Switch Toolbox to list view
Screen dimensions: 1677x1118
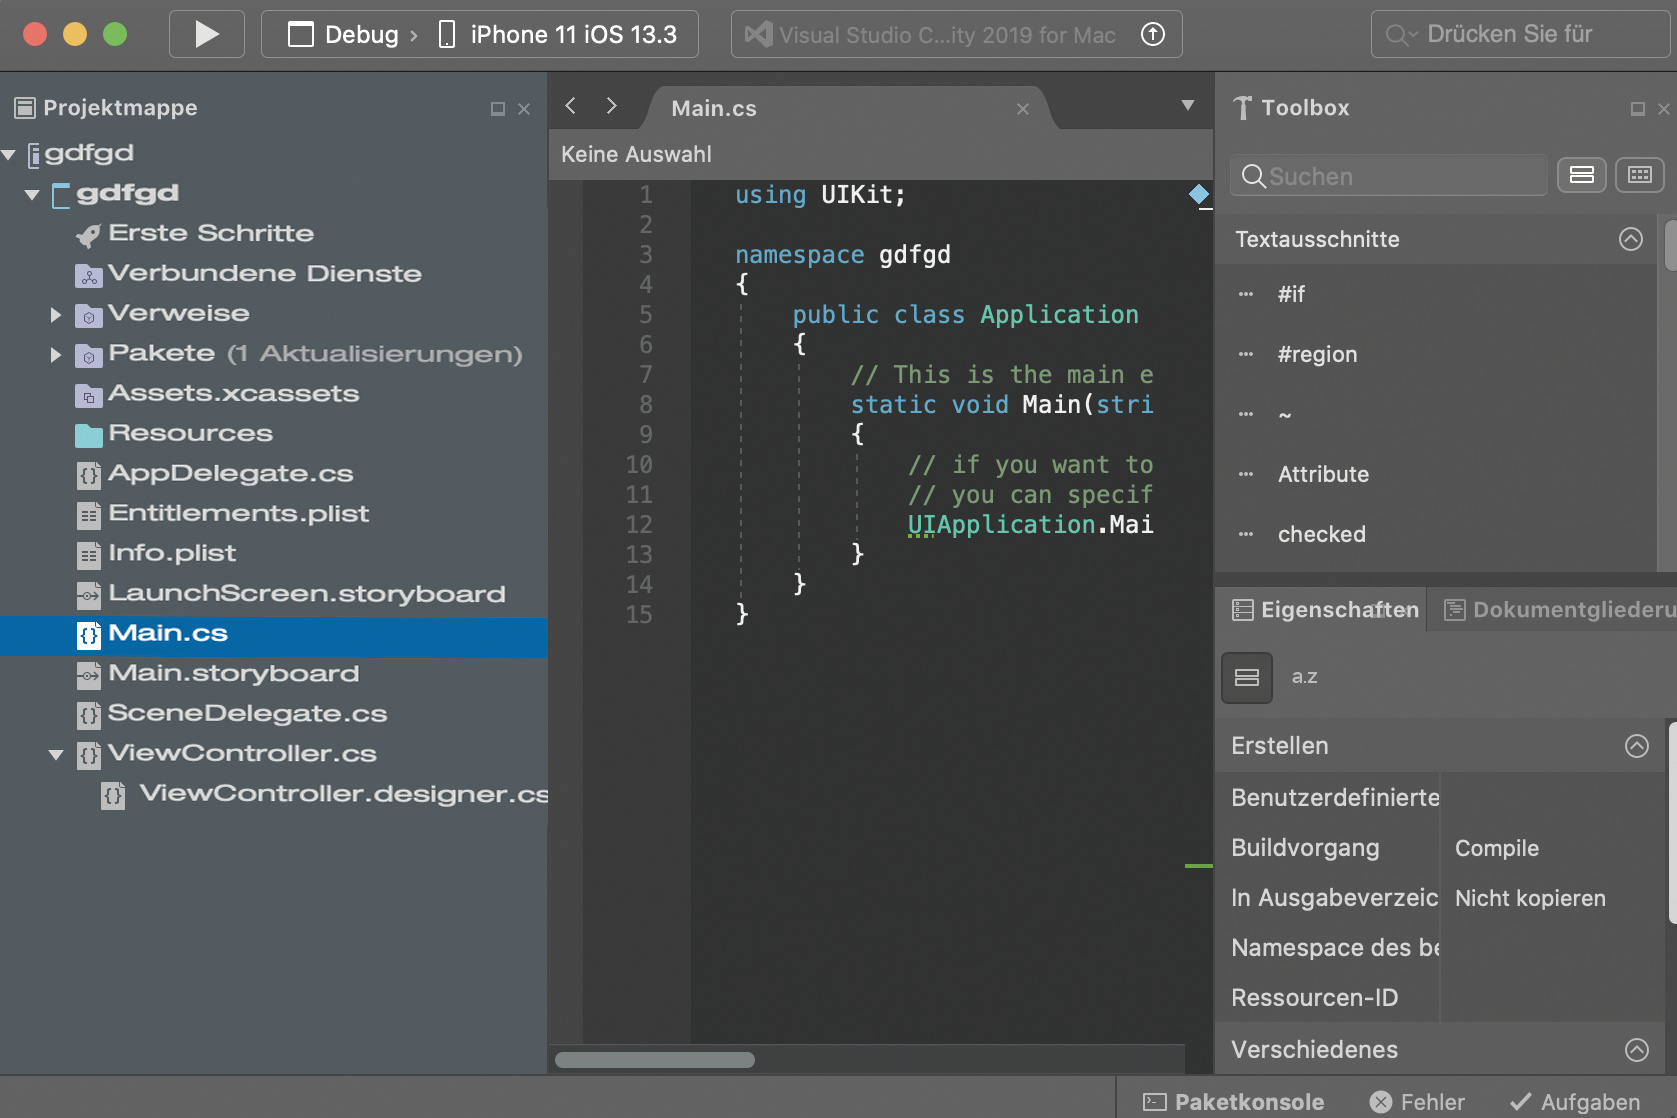tap(1581, 175)
